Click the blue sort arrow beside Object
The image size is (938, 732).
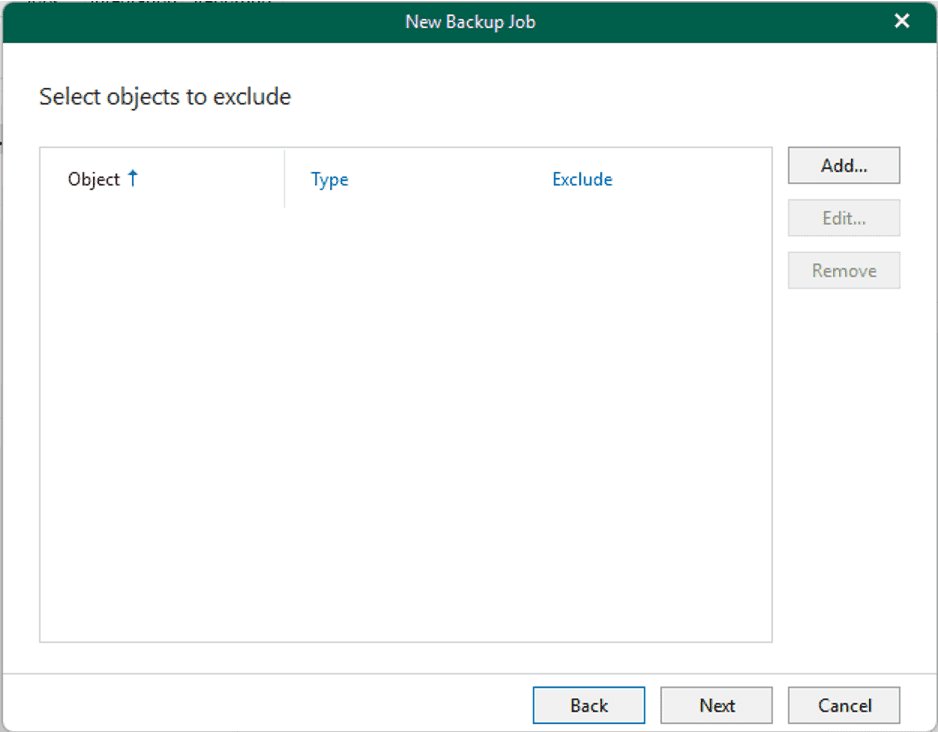click(133, 179)
